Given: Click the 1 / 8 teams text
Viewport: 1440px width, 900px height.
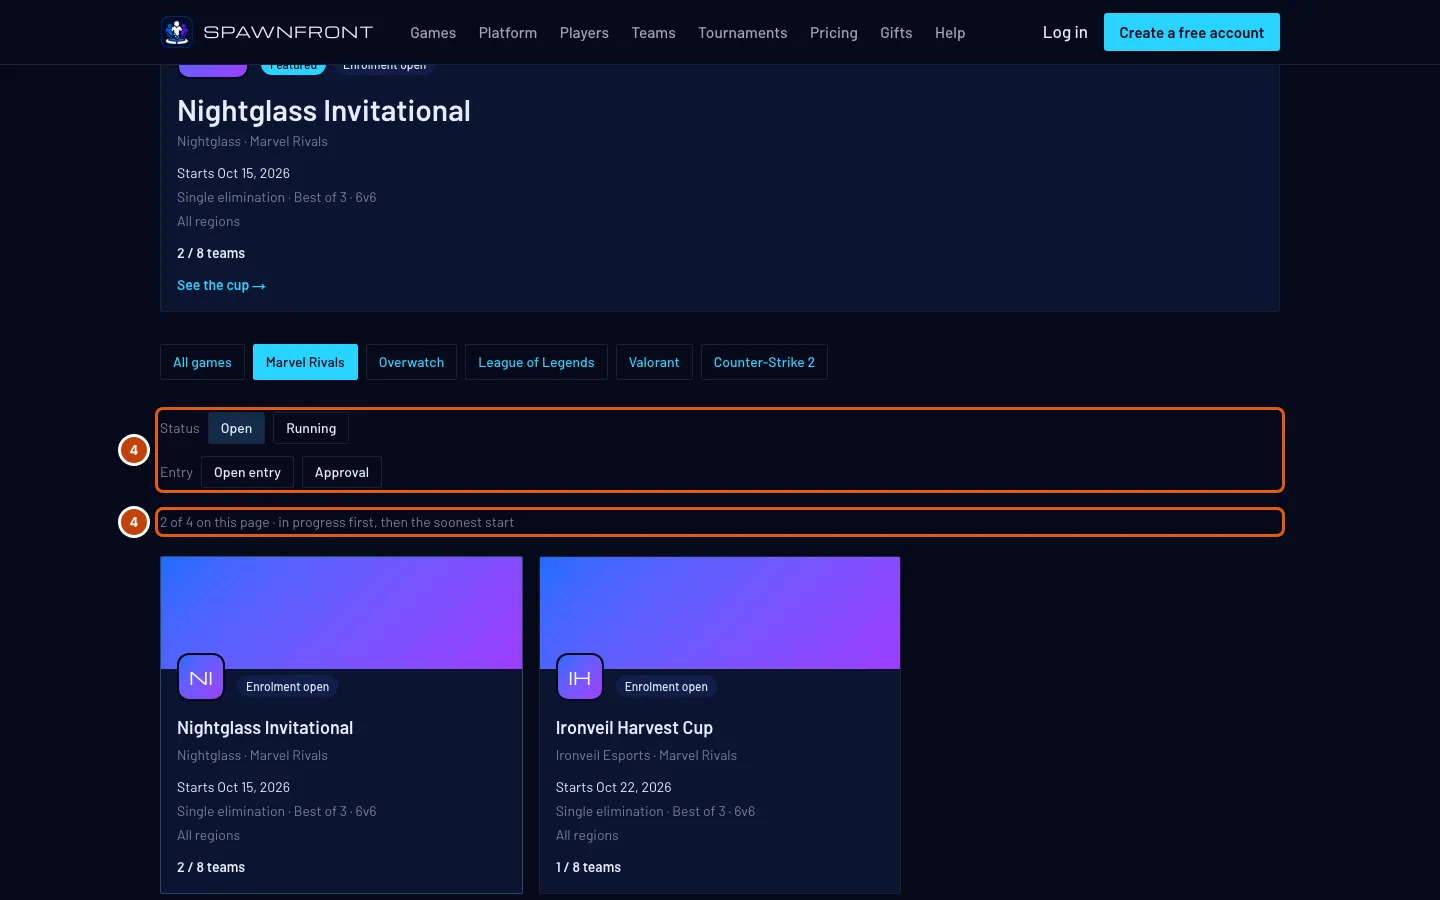Looking at the screenshot, I should (588, 867).
